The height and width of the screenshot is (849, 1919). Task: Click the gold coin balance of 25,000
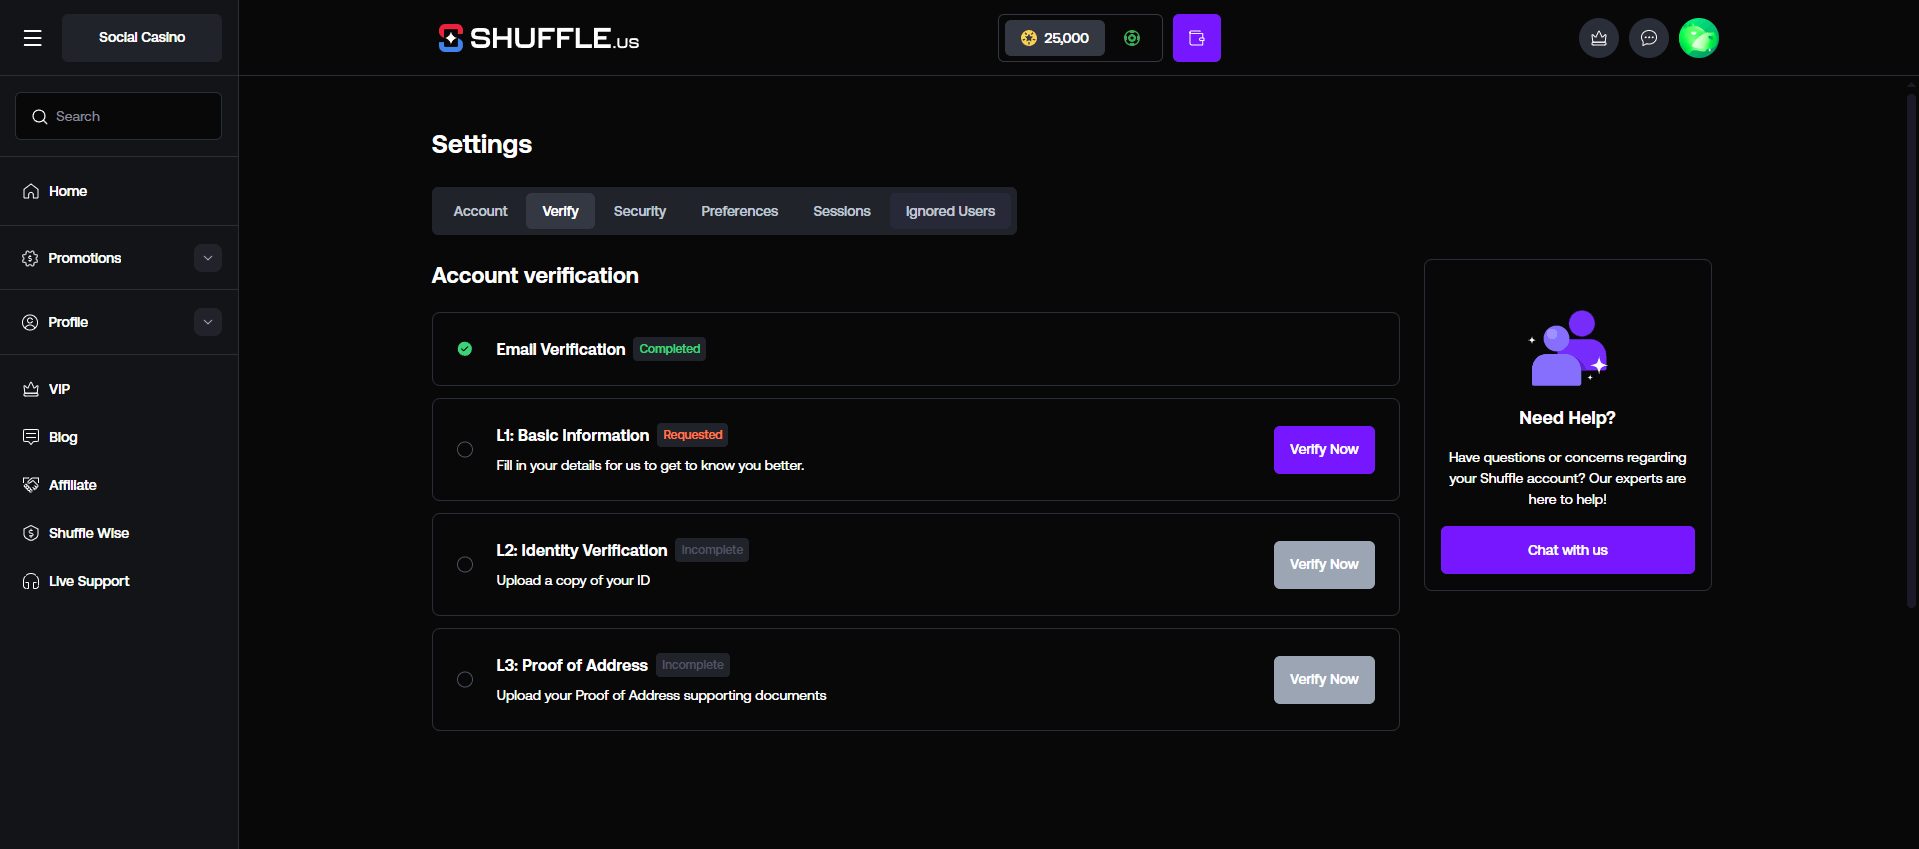[x=1055, y=38]
